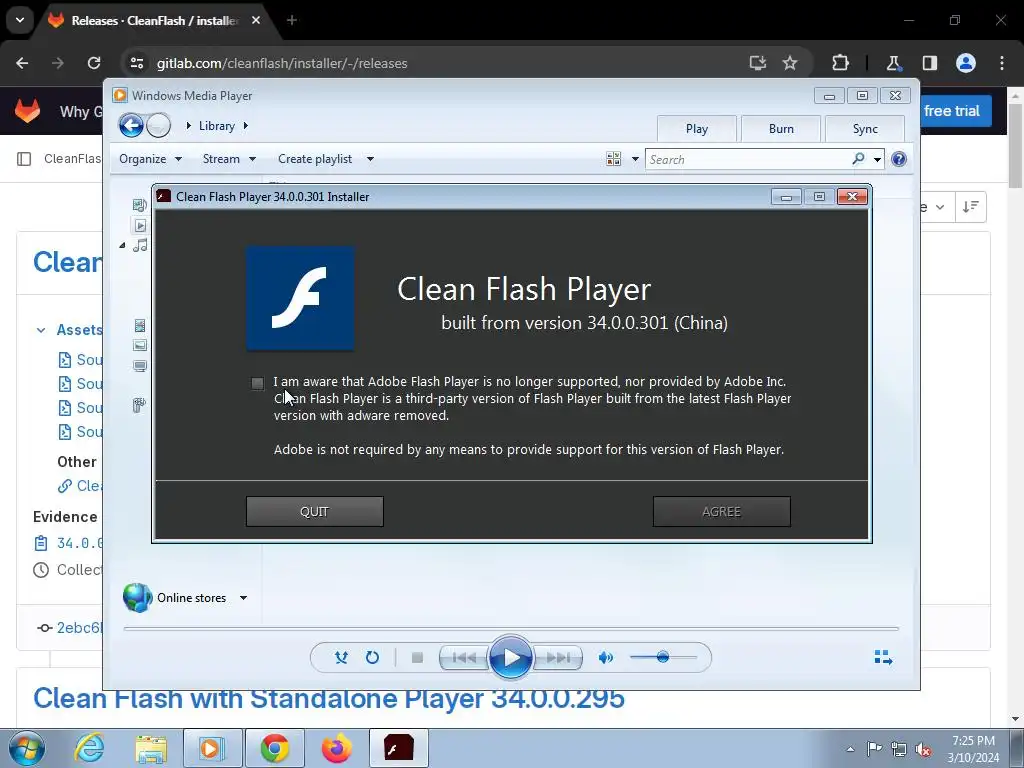
Task: Open Firefox from the taskbar
Action: tap(337, 748)
